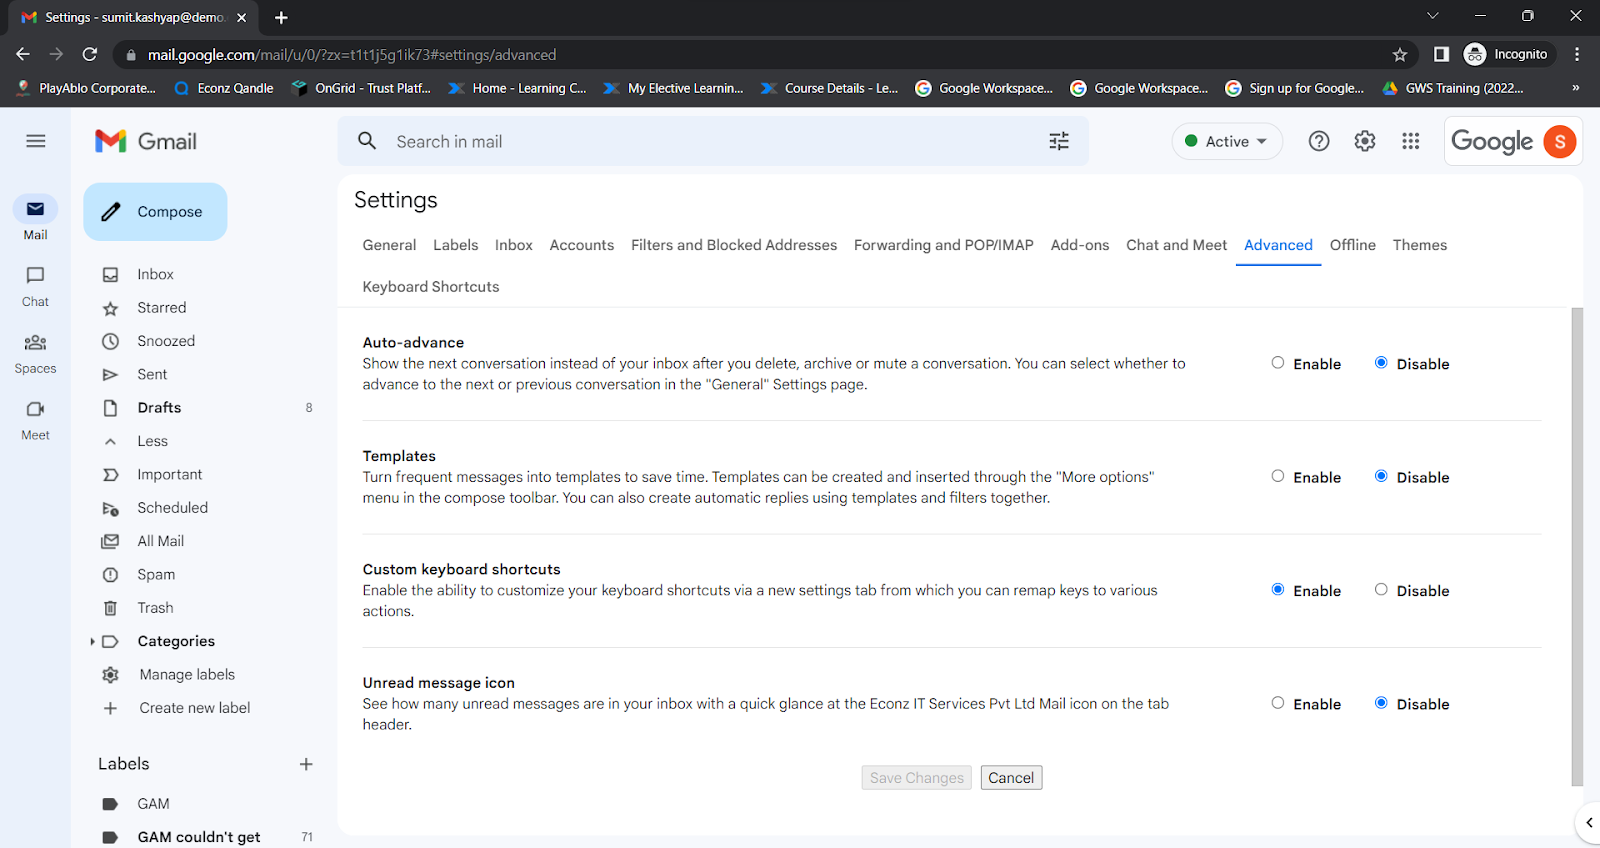This screenshot has height=848, width=1600.
Task: Open the browser side panel icon
Action: click(1441, 54)
